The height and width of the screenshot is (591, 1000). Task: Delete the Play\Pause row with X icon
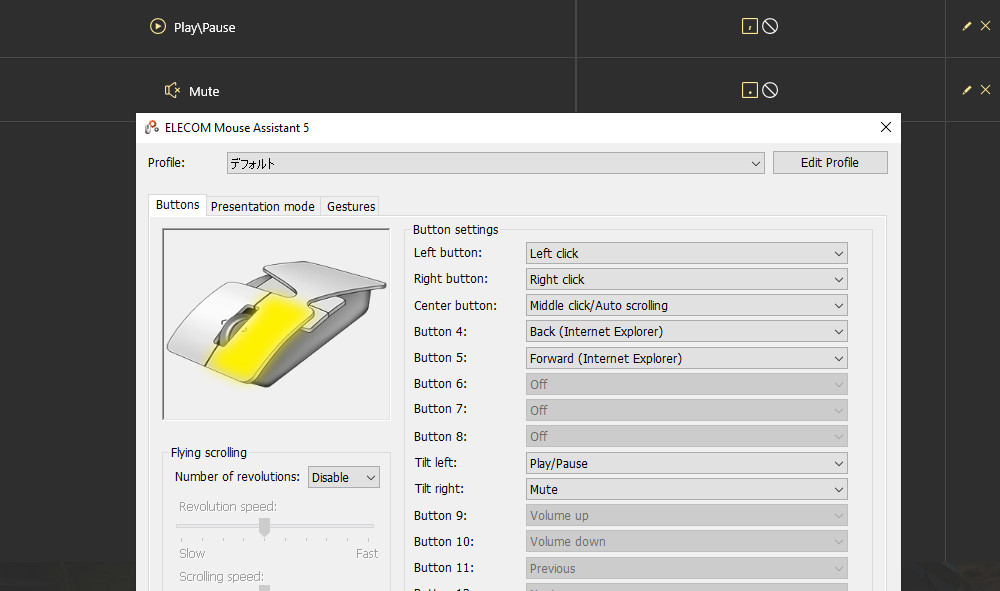click(985, 26)
